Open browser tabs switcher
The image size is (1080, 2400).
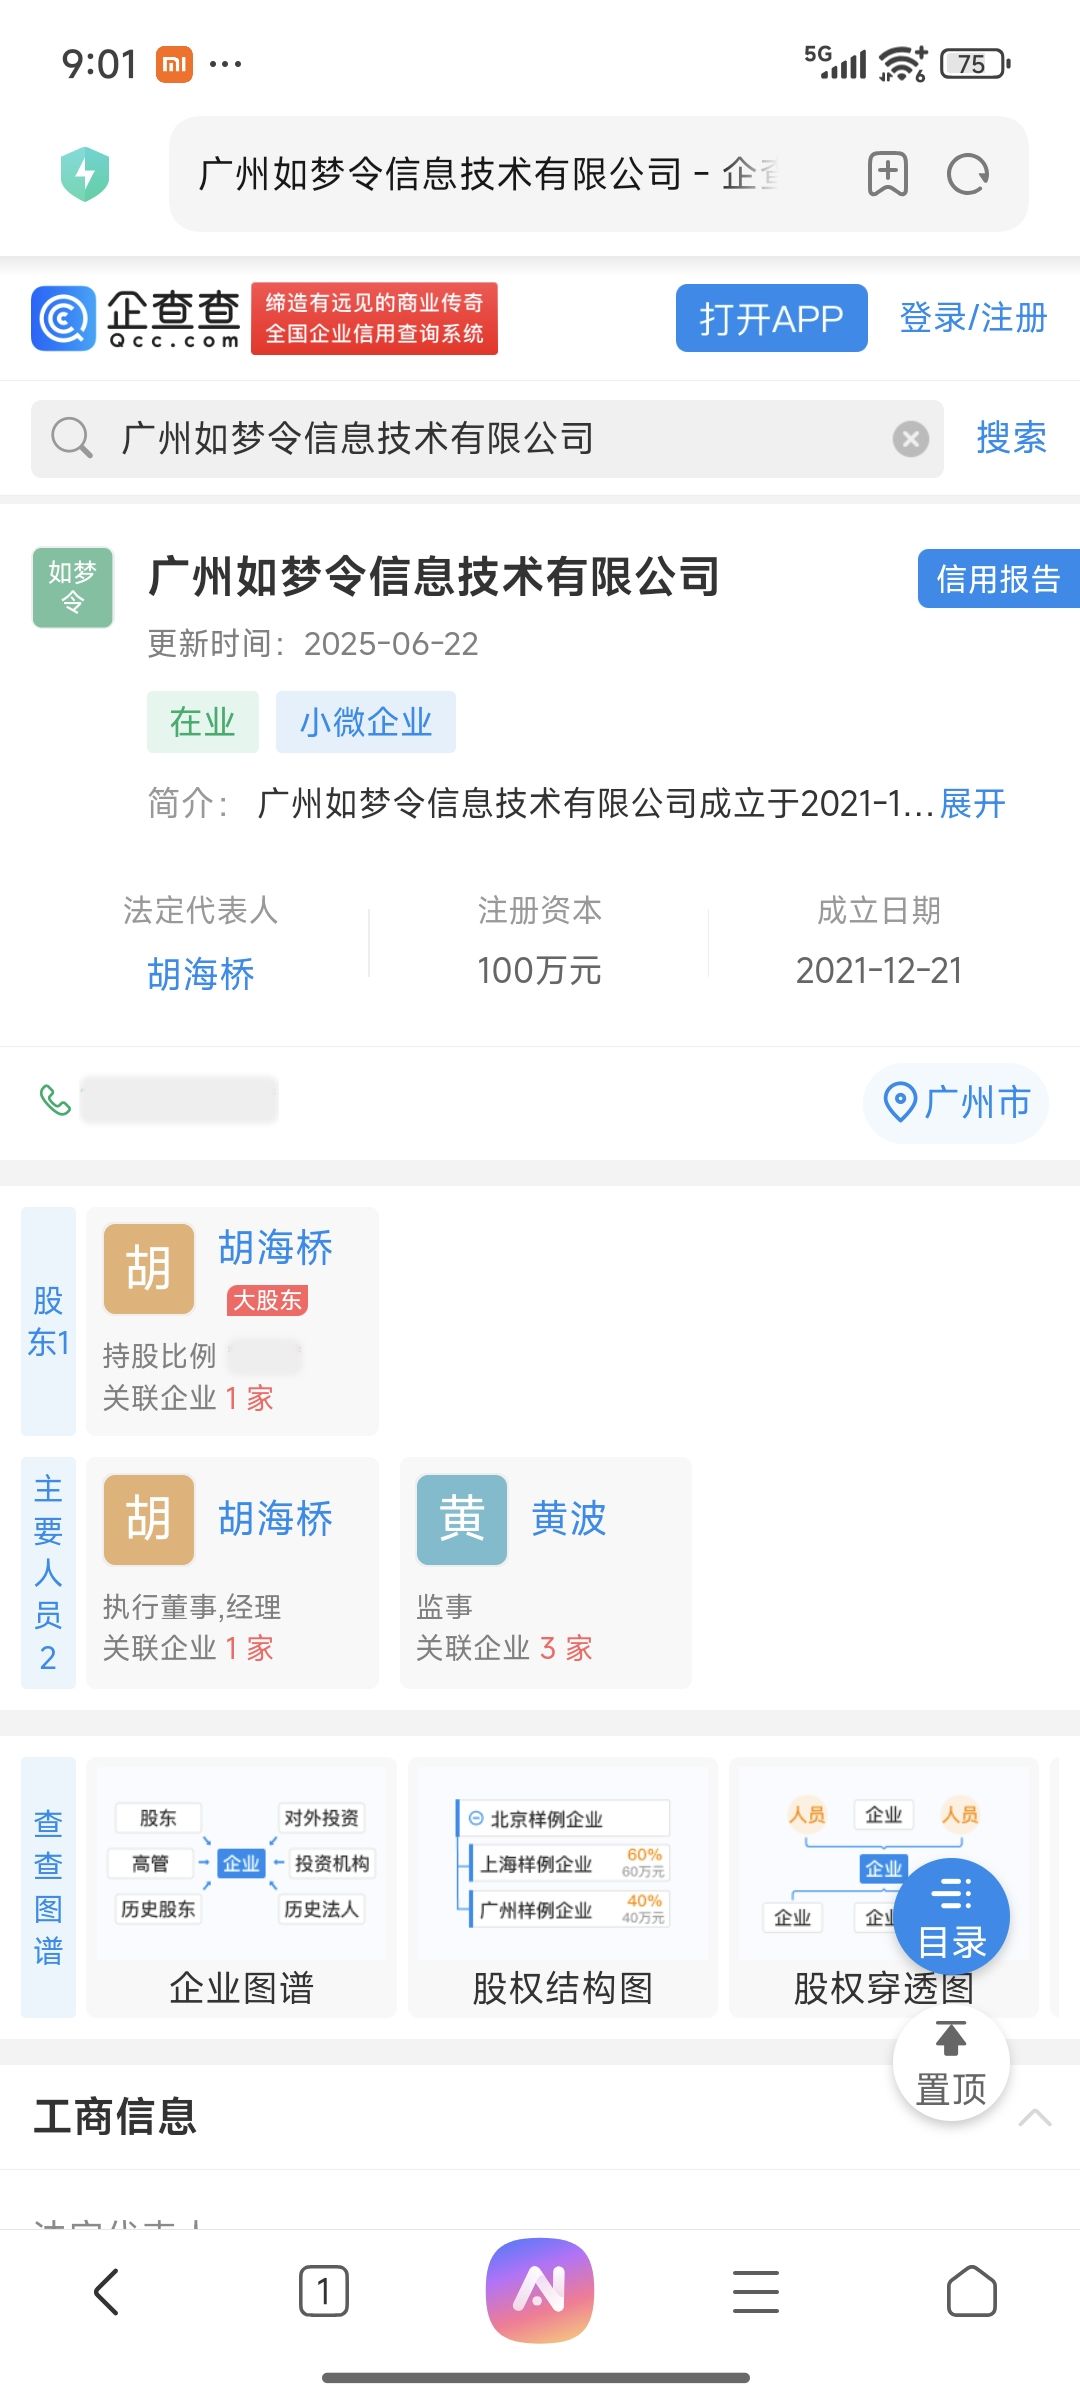coord(324,2291)
